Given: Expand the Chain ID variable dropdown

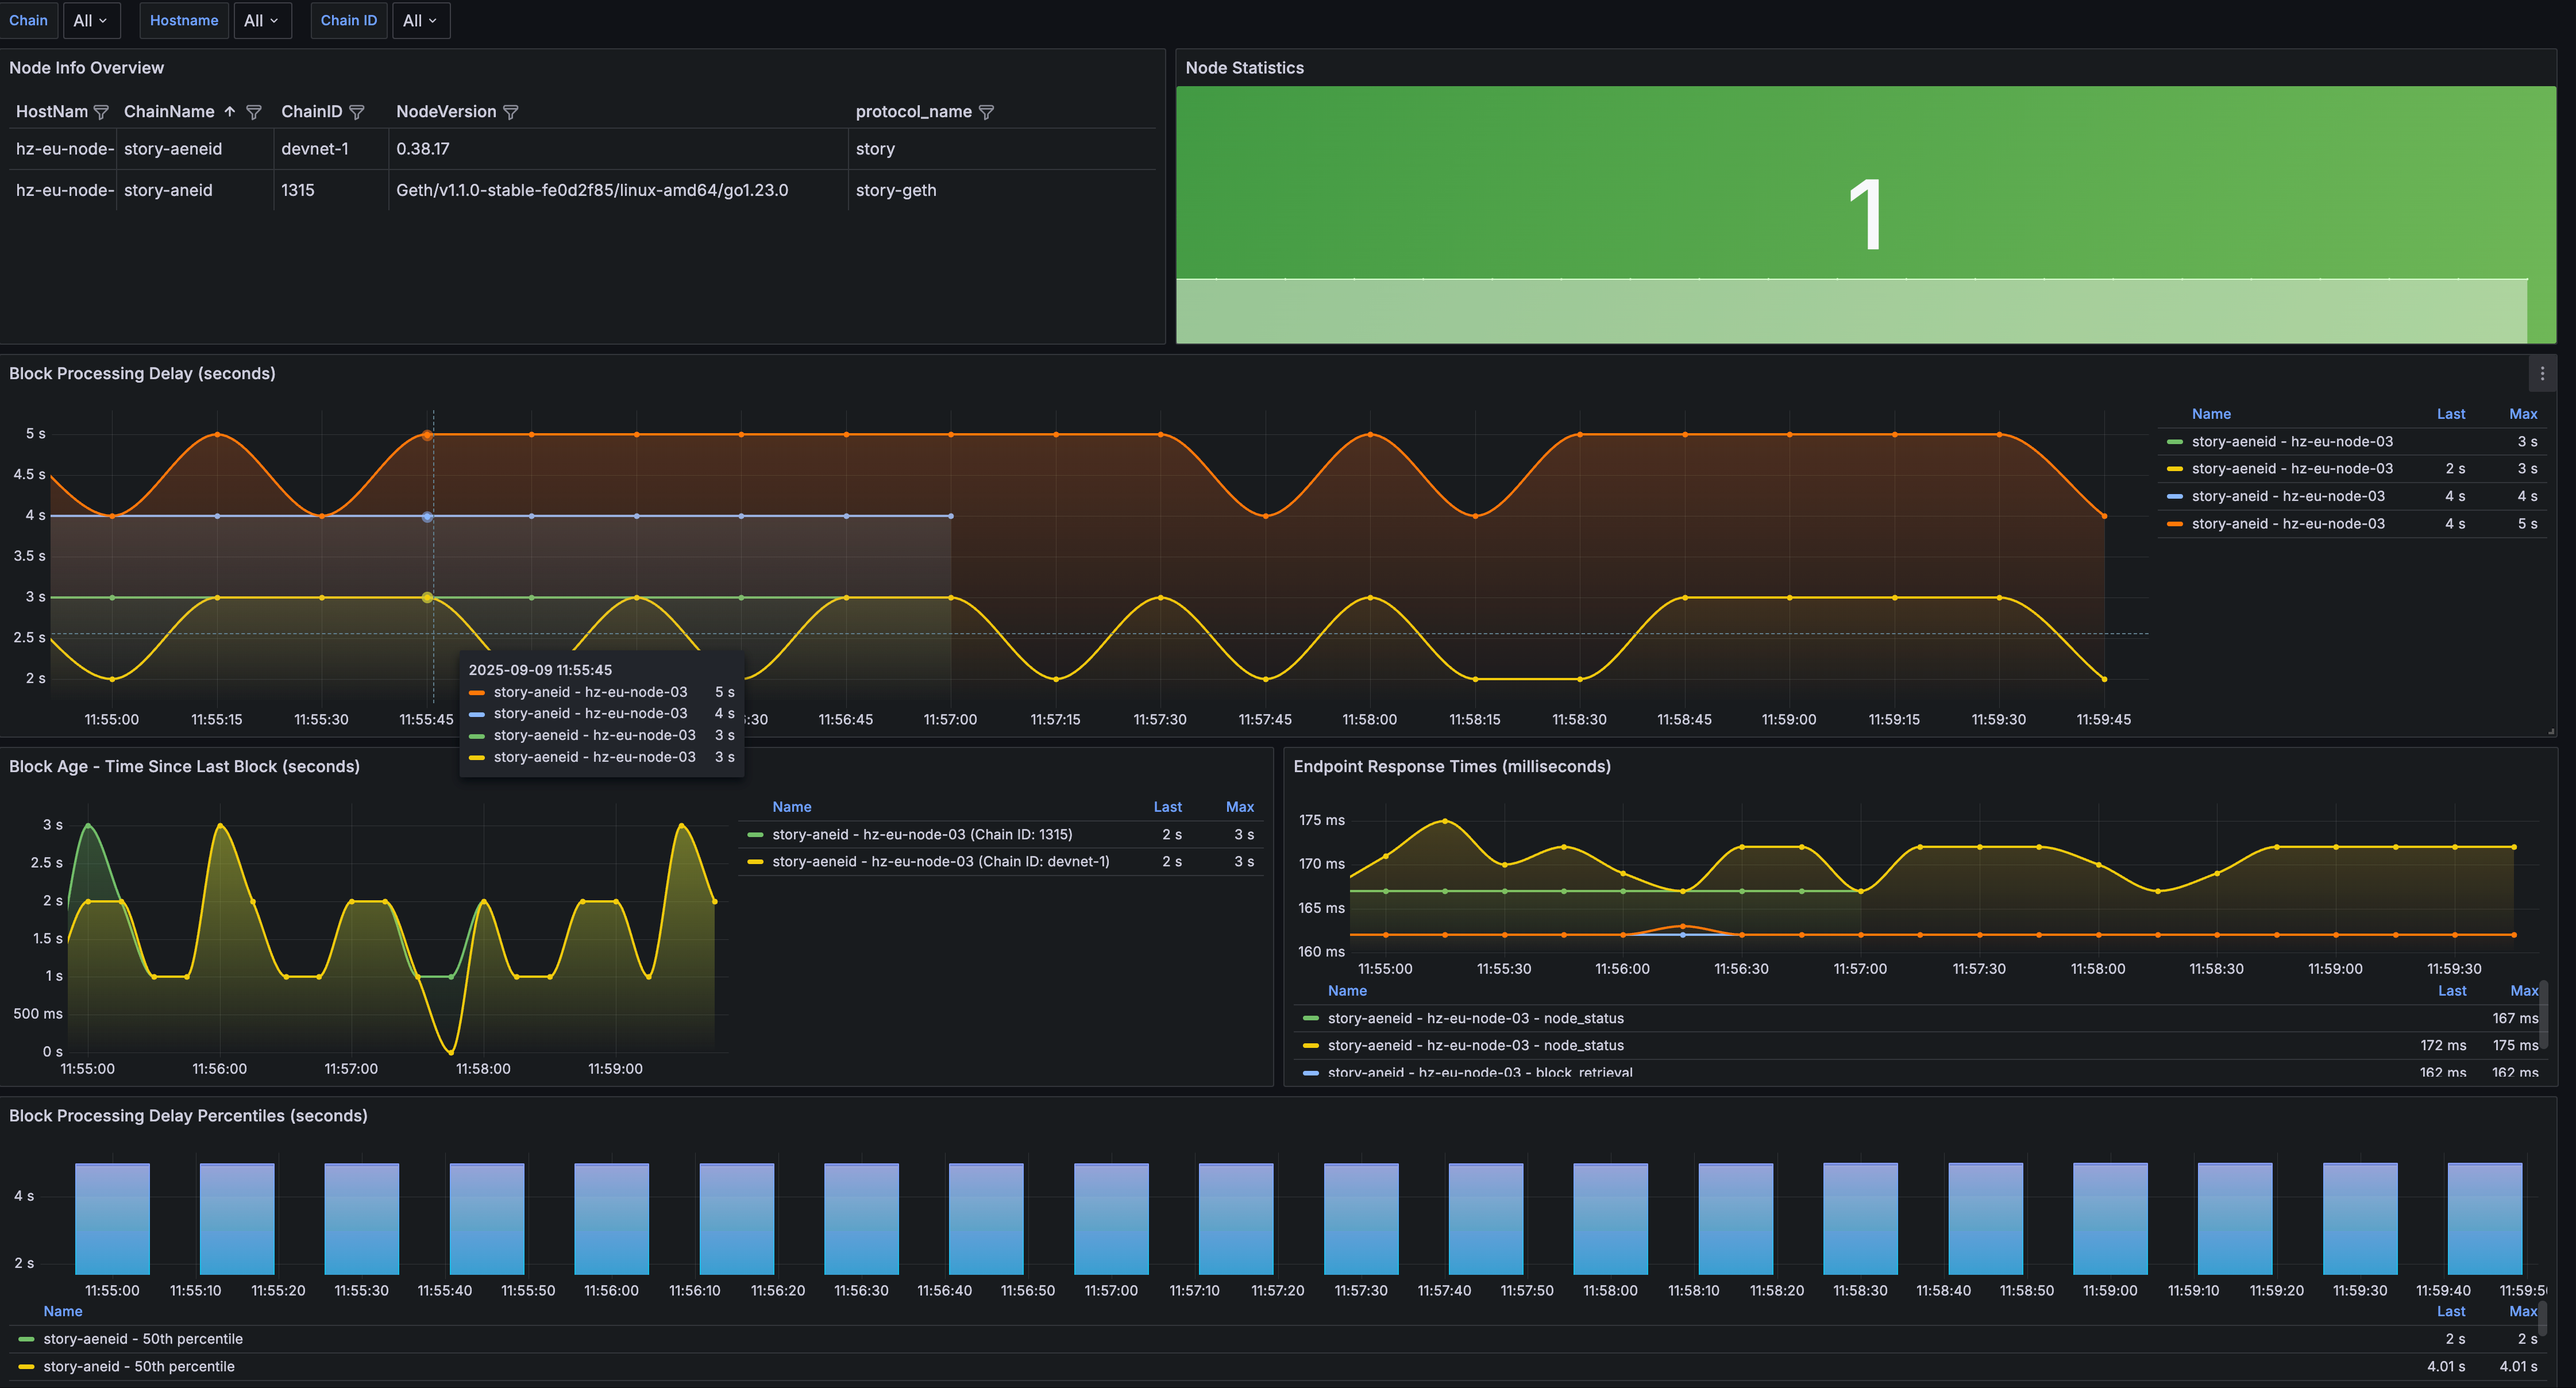Looking at the screenshot, I should click(x=421, y=21).
